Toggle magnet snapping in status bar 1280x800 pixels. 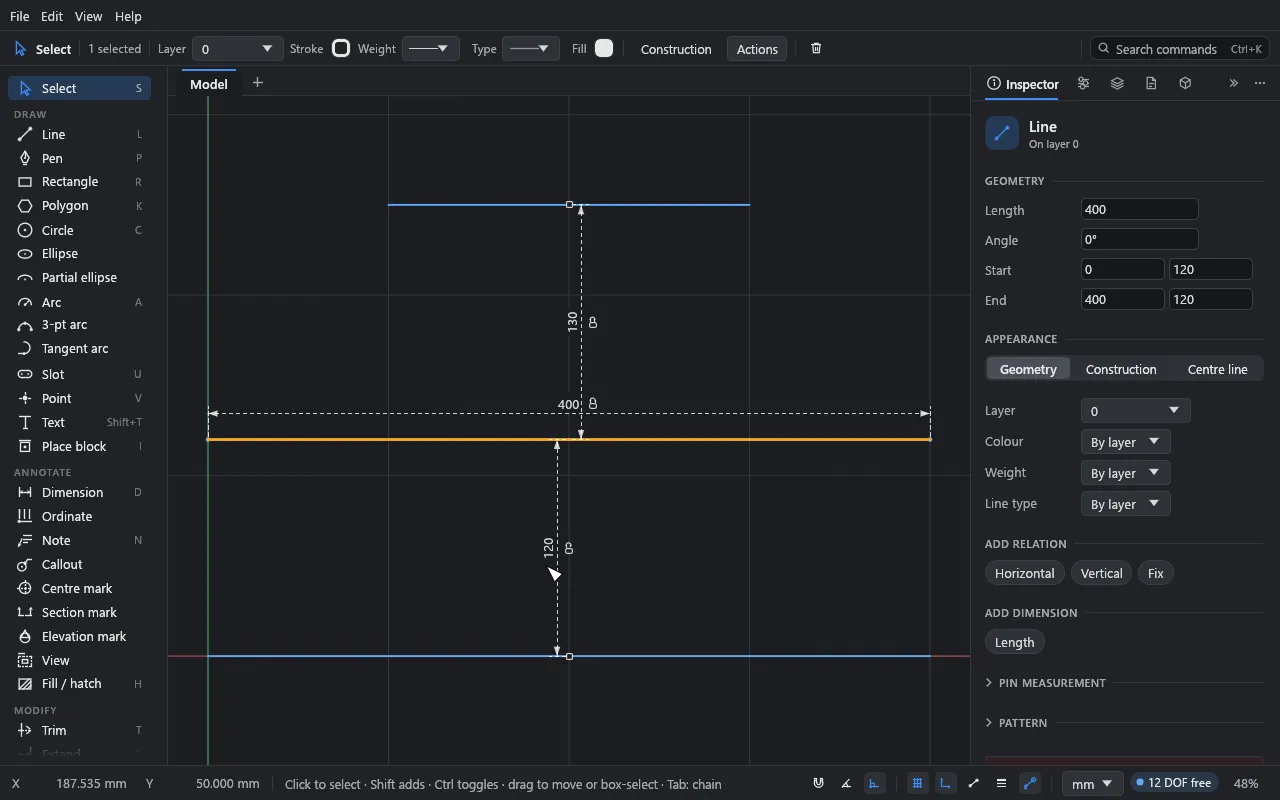coord(818,784)
